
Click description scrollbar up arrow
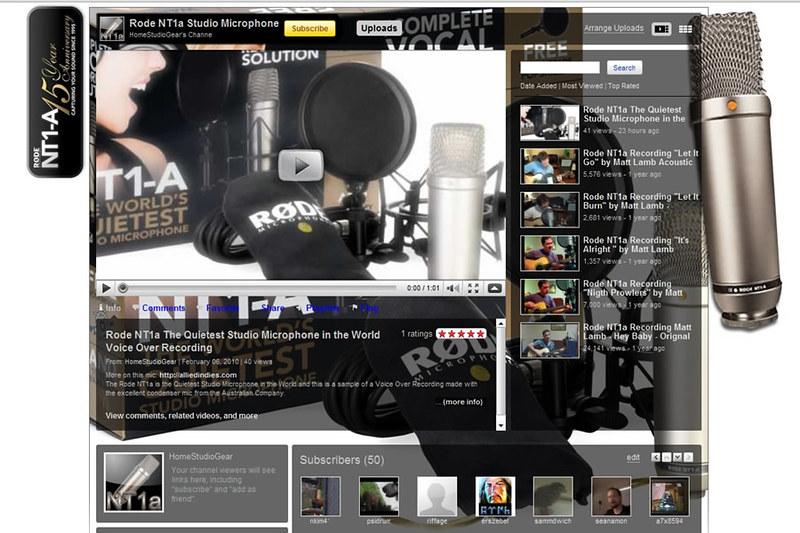(501, 323)
